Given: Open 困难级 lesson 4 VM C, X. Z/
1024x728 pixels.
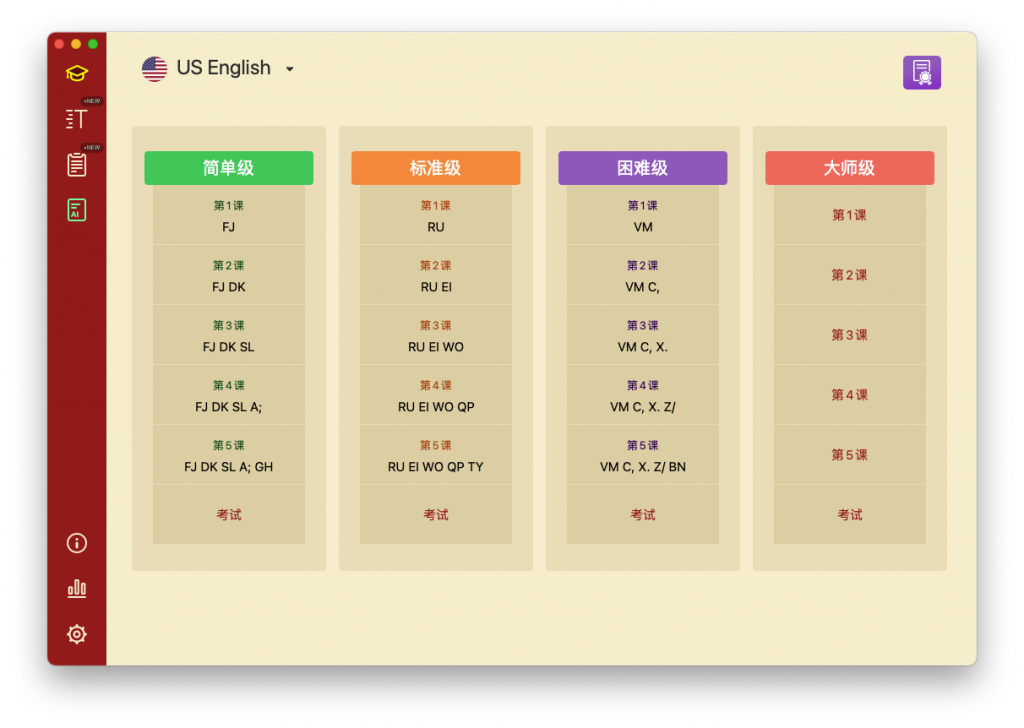Looking at the screenshot, I should 643,395.
